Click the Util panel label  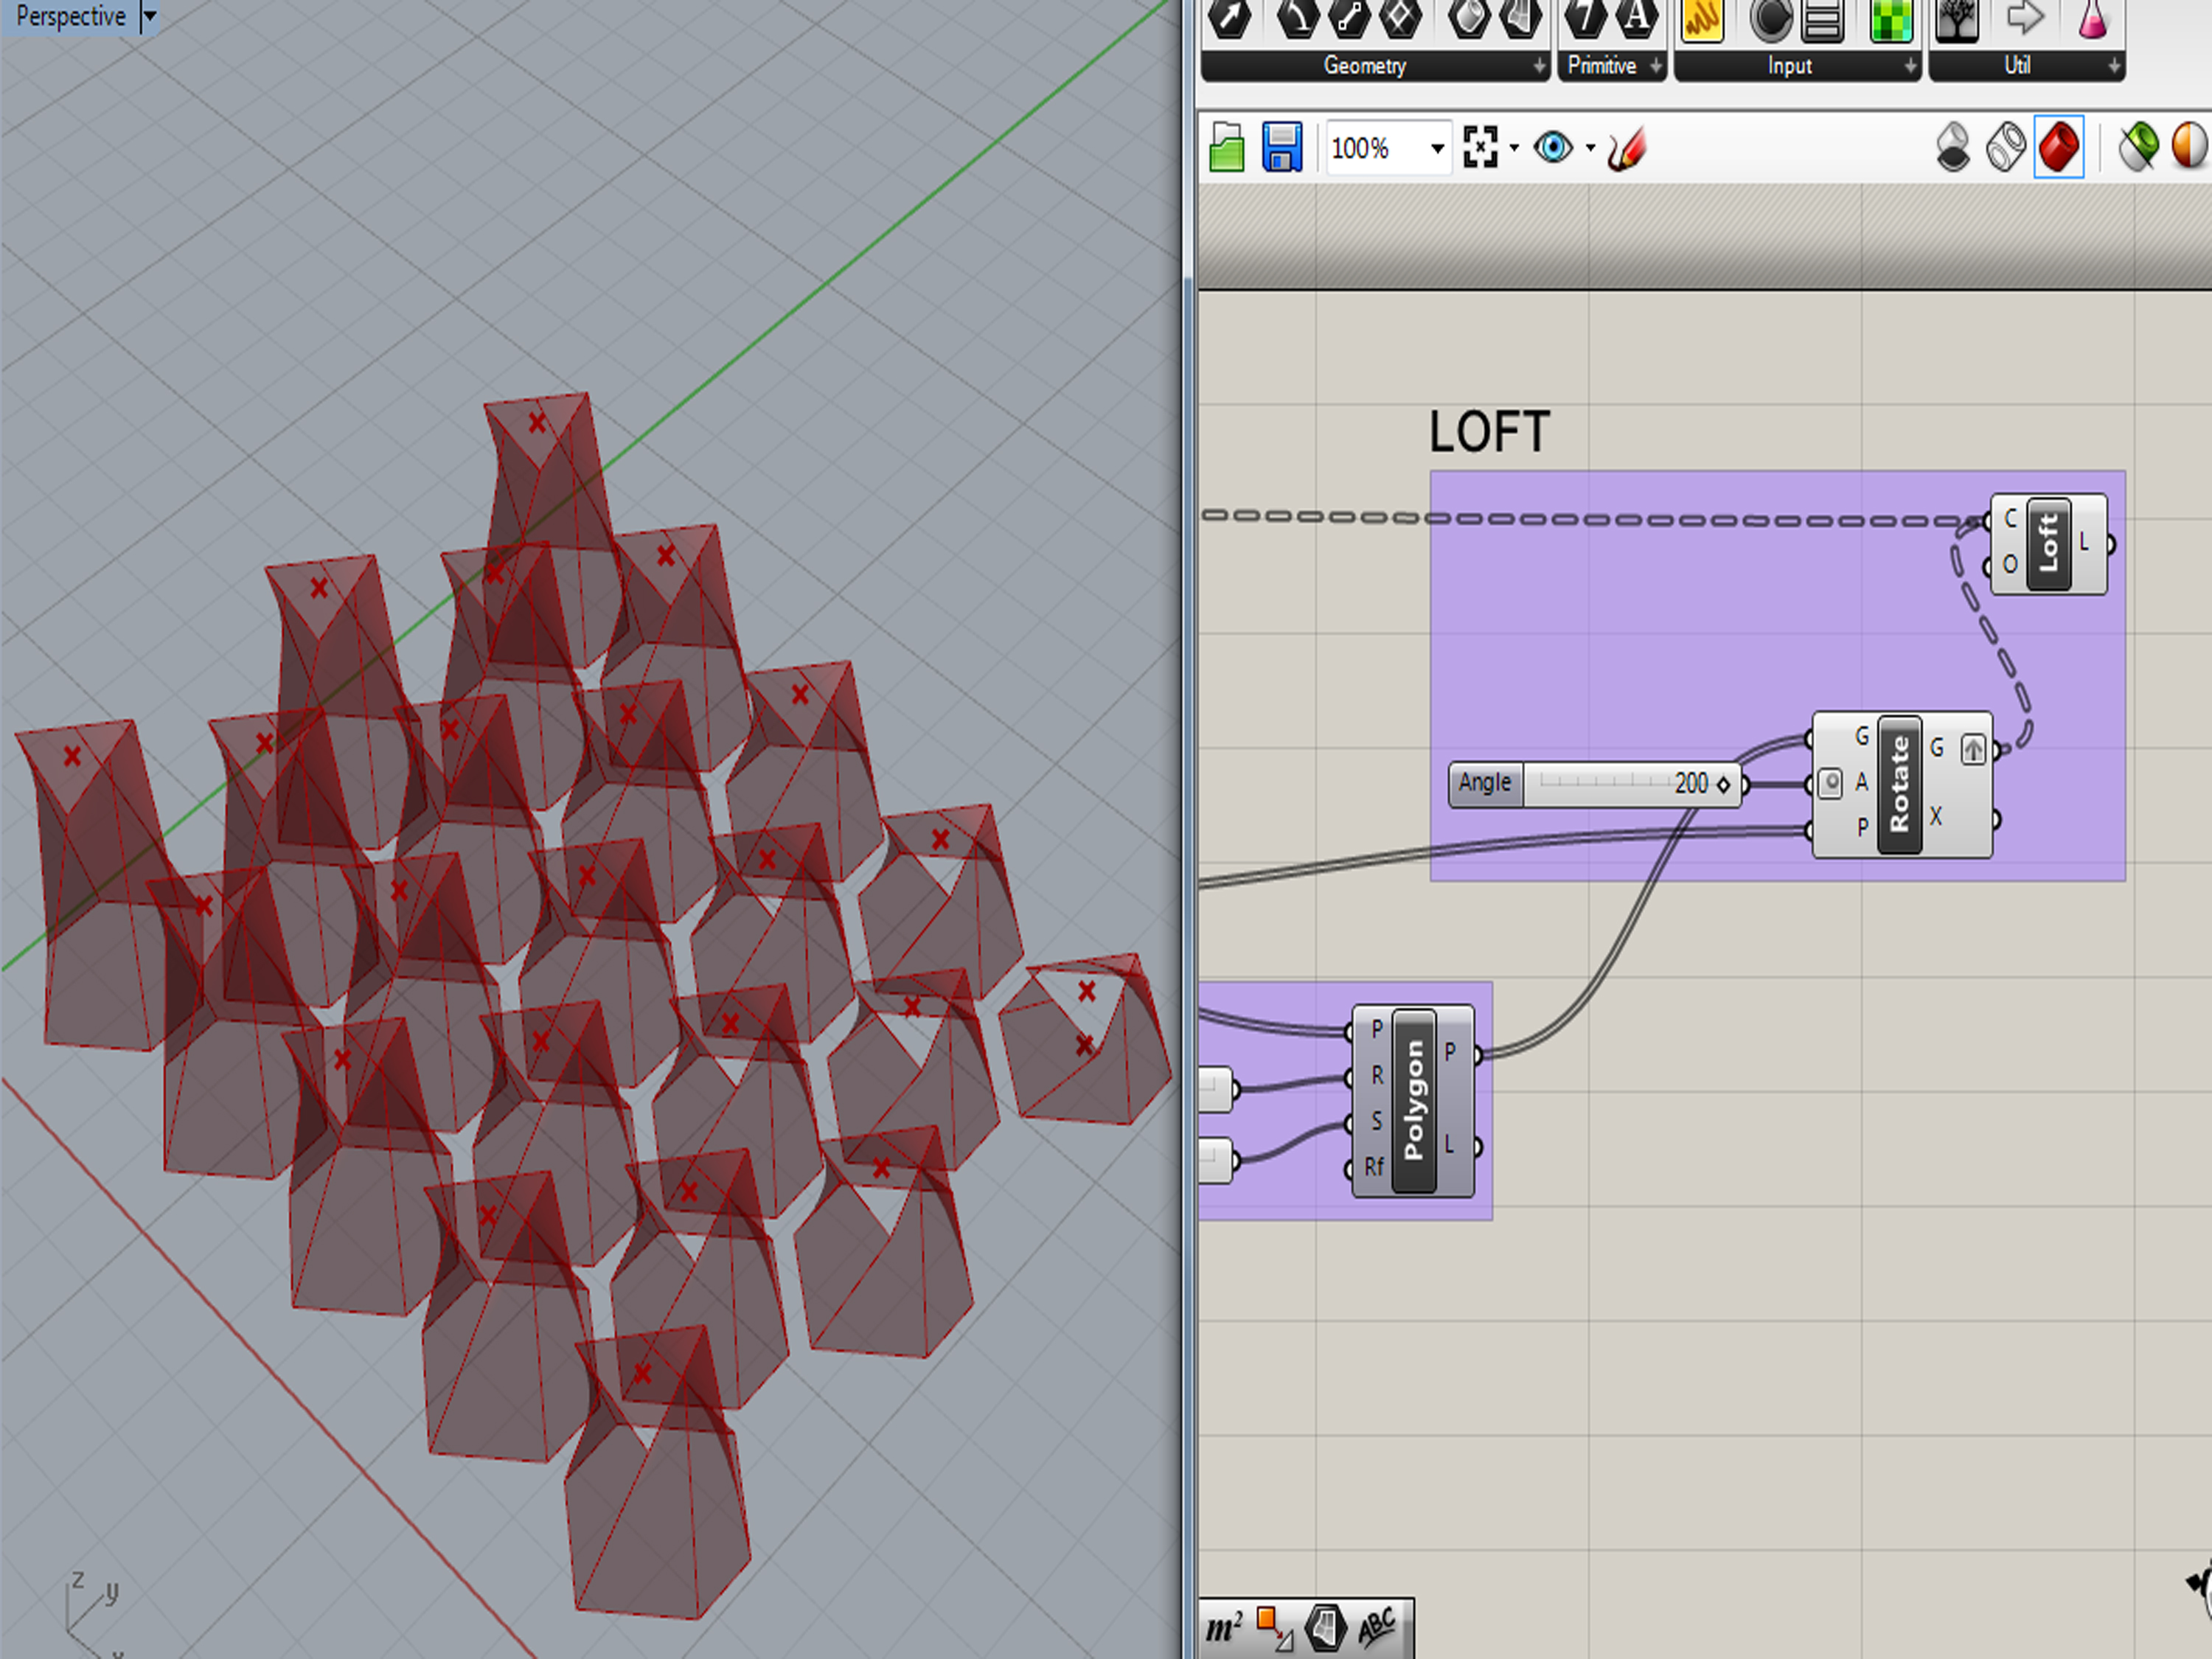tap(2017, 66)
